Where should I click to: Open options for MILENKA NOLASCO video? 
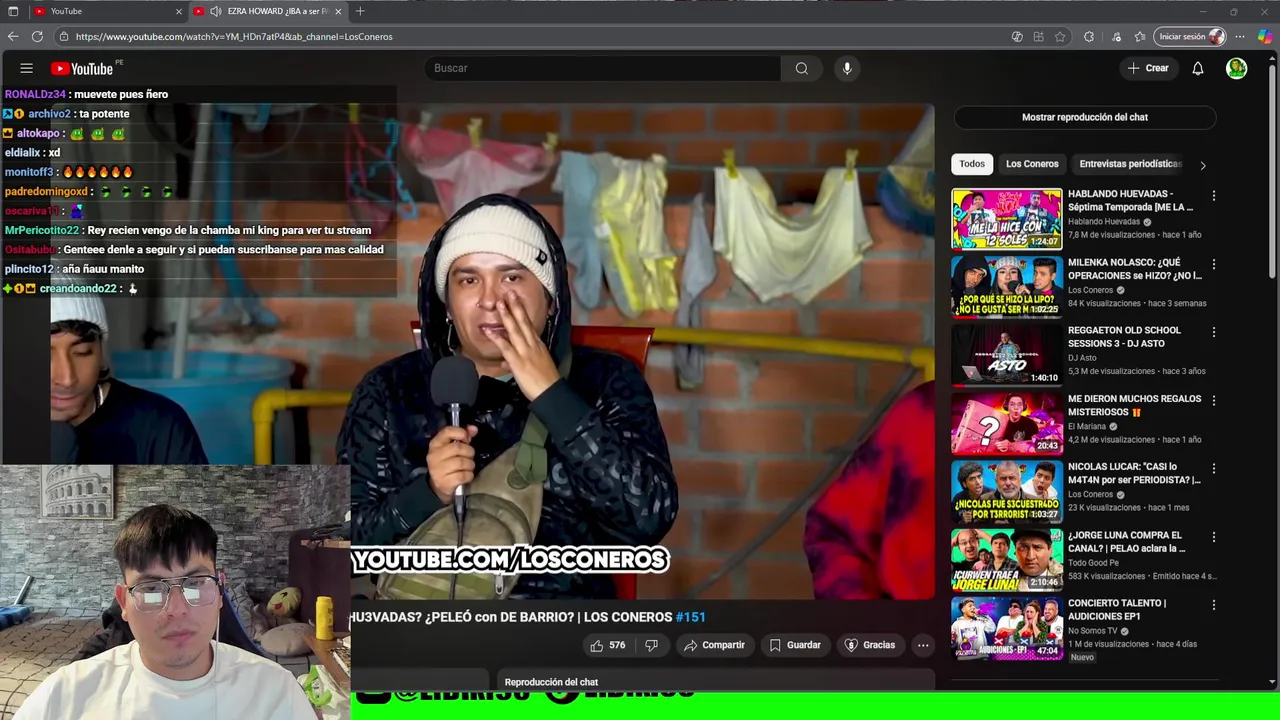pos(1214,264)
